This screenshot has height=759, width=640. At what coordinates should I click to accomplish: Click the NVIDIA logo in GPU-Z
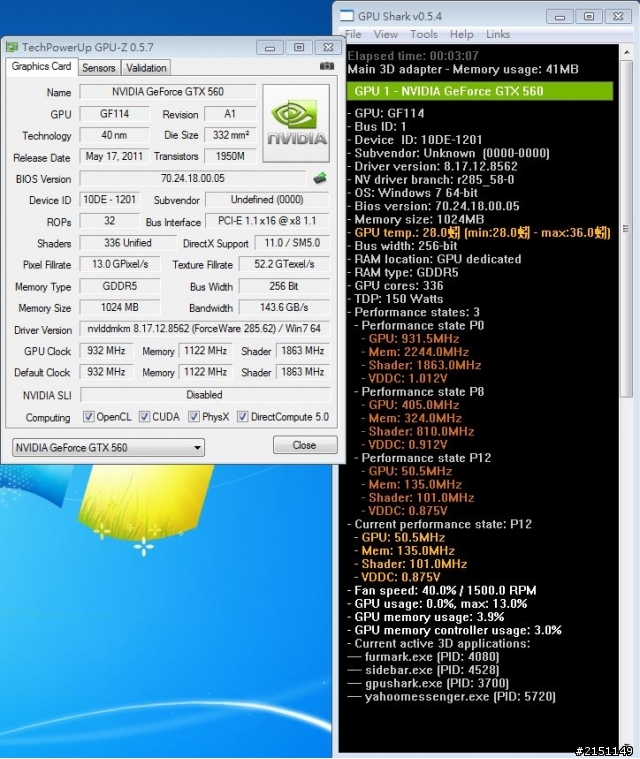click(x=296, y=123)
